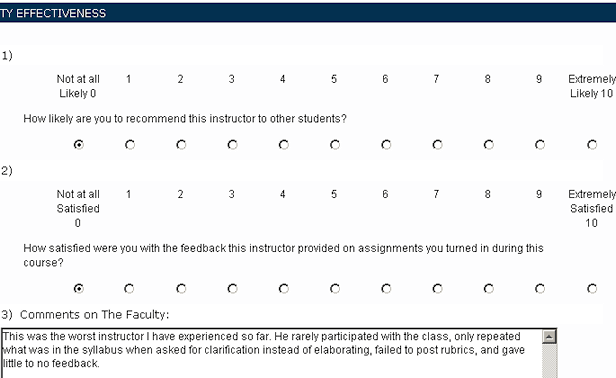Select Extremely Satisfied 10 for feedback

tap(592, 289)
